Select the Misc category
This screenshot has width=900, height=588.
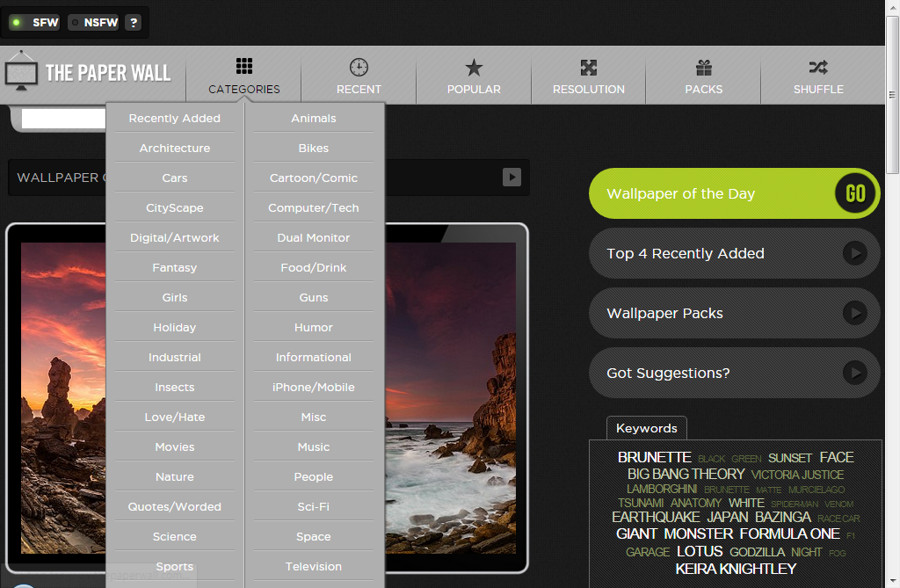tap(313, 417)
